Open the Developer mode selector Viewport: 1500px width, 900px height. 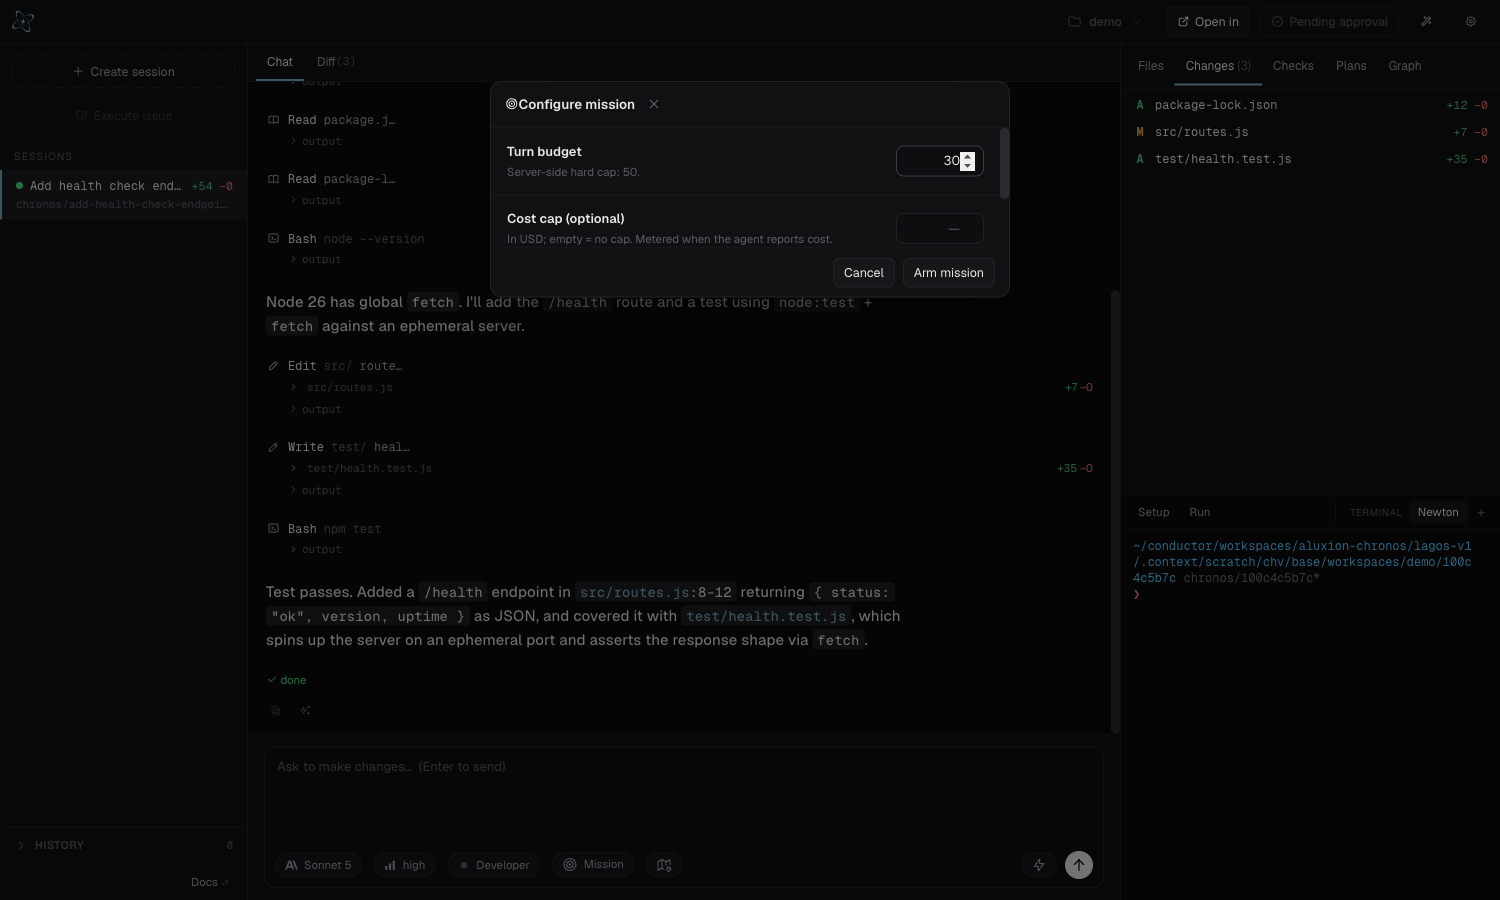494,865
